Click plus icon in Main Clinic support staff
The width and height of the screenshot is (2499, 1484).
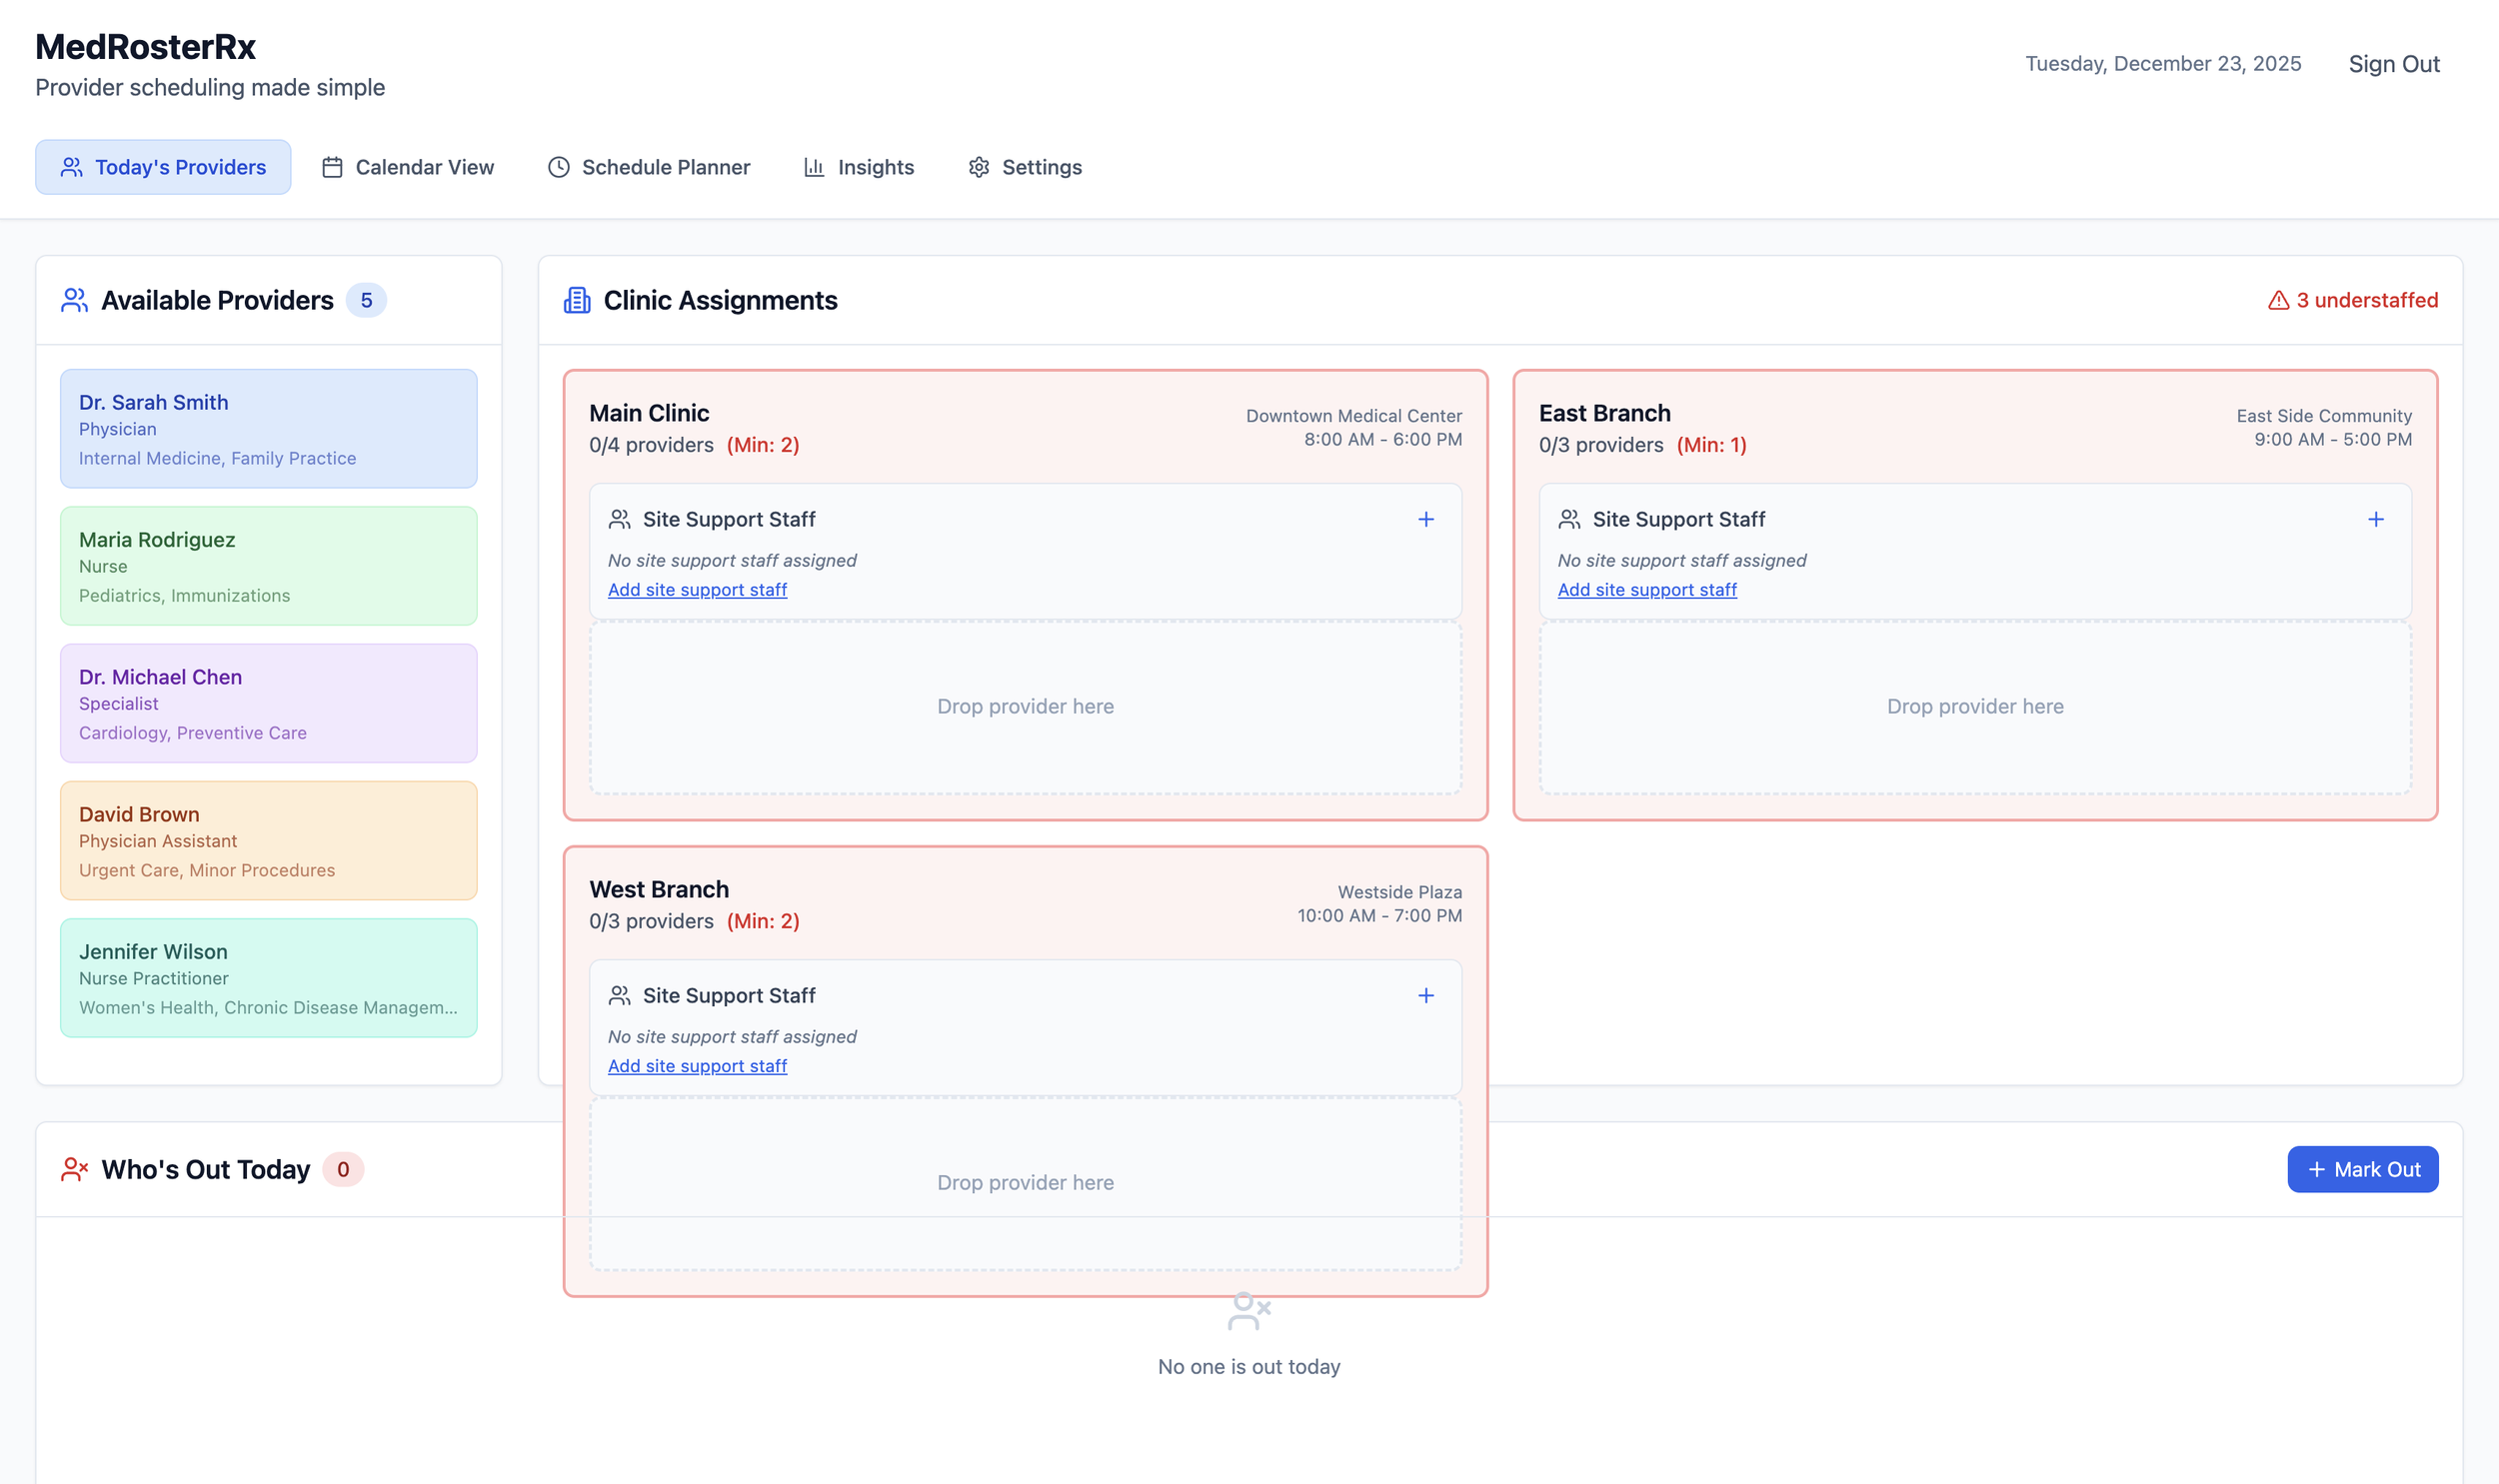[x=1426, y=519]
